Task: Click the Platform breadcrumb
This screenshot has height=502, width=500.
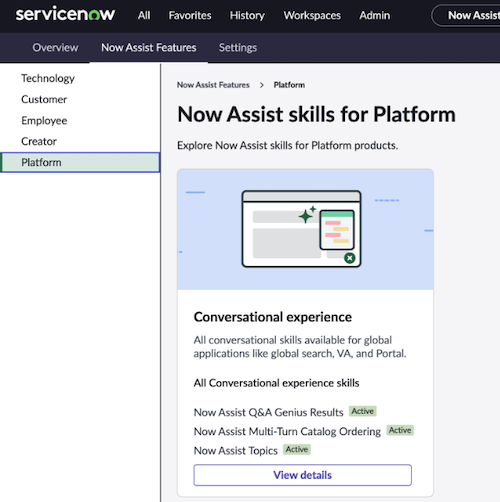Action: [289, 85]
